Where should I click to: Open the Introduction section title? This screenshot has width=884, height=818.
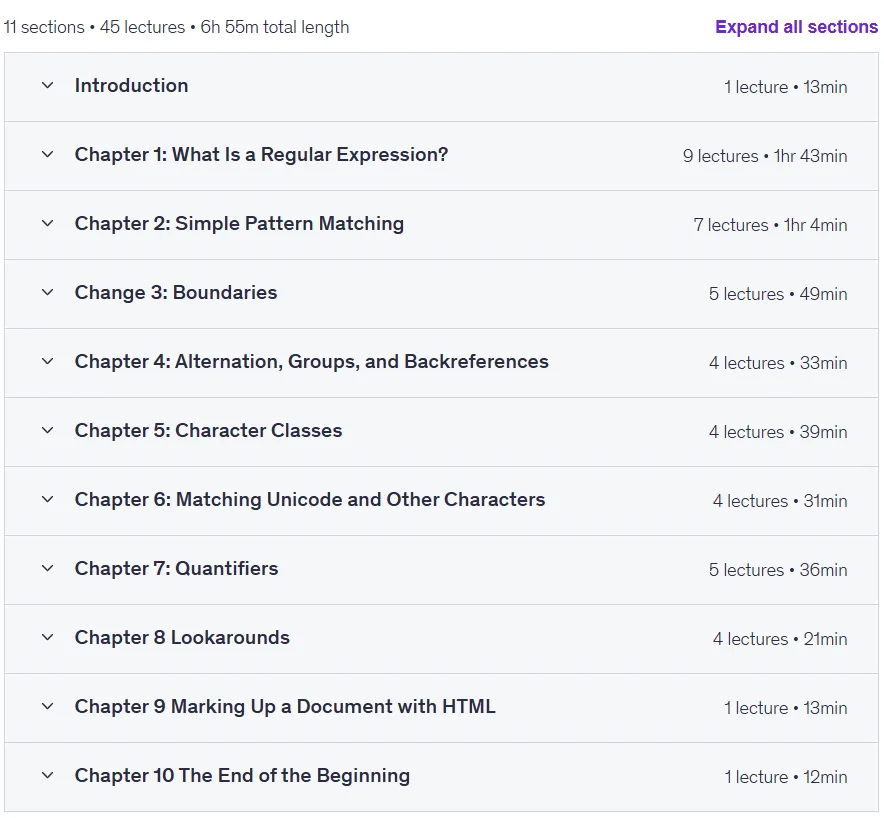pyautogui.click(x=131, y=86)
